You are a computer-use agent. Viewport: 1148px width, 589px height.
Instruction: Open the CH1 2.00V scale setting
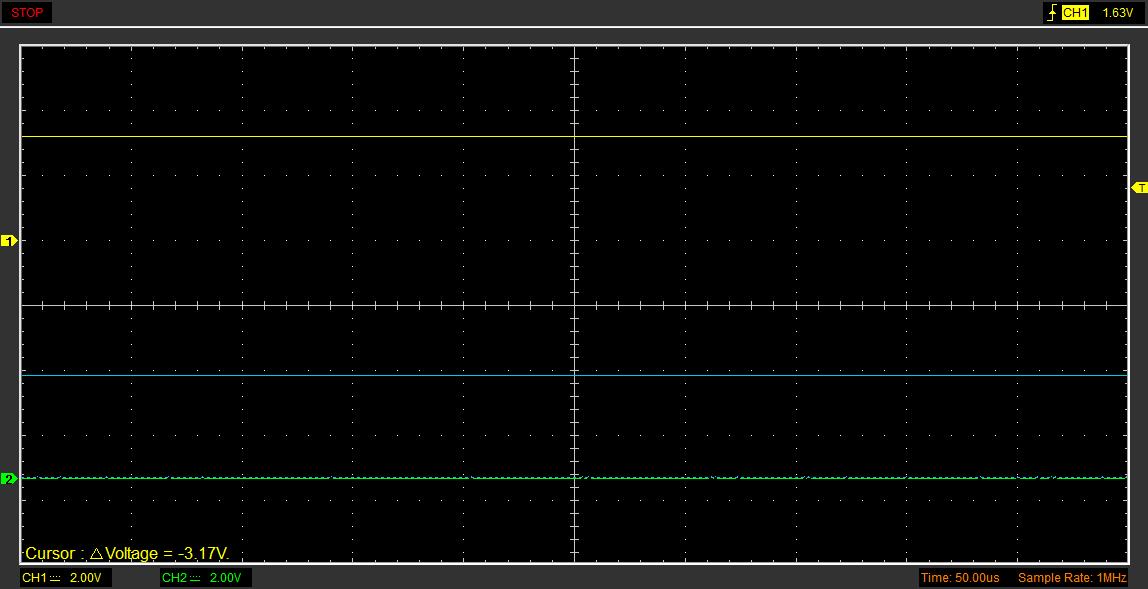(85, 578)
